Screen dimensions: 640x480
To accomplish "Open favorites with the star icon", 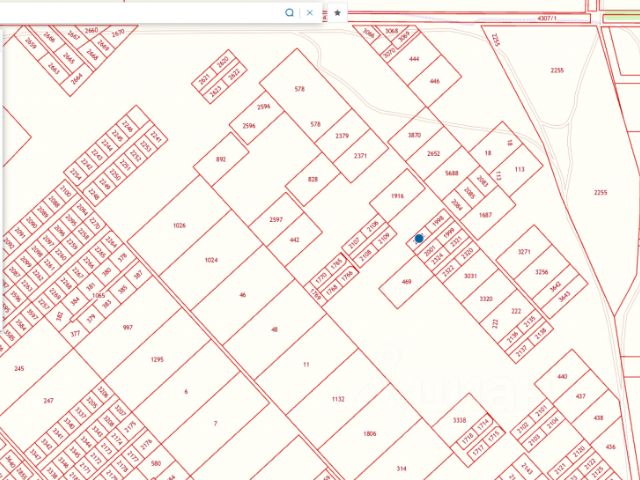I will tap(338, 13).
